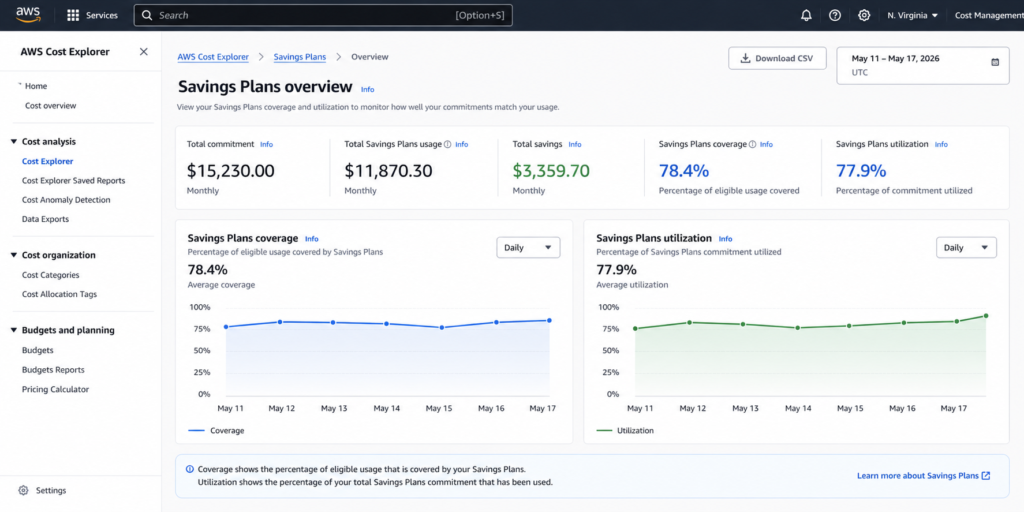Click May 15 data point on coverage chart
Viewport: 1024px width, 512px height.
pyautogui.click(x=441, y=327)
